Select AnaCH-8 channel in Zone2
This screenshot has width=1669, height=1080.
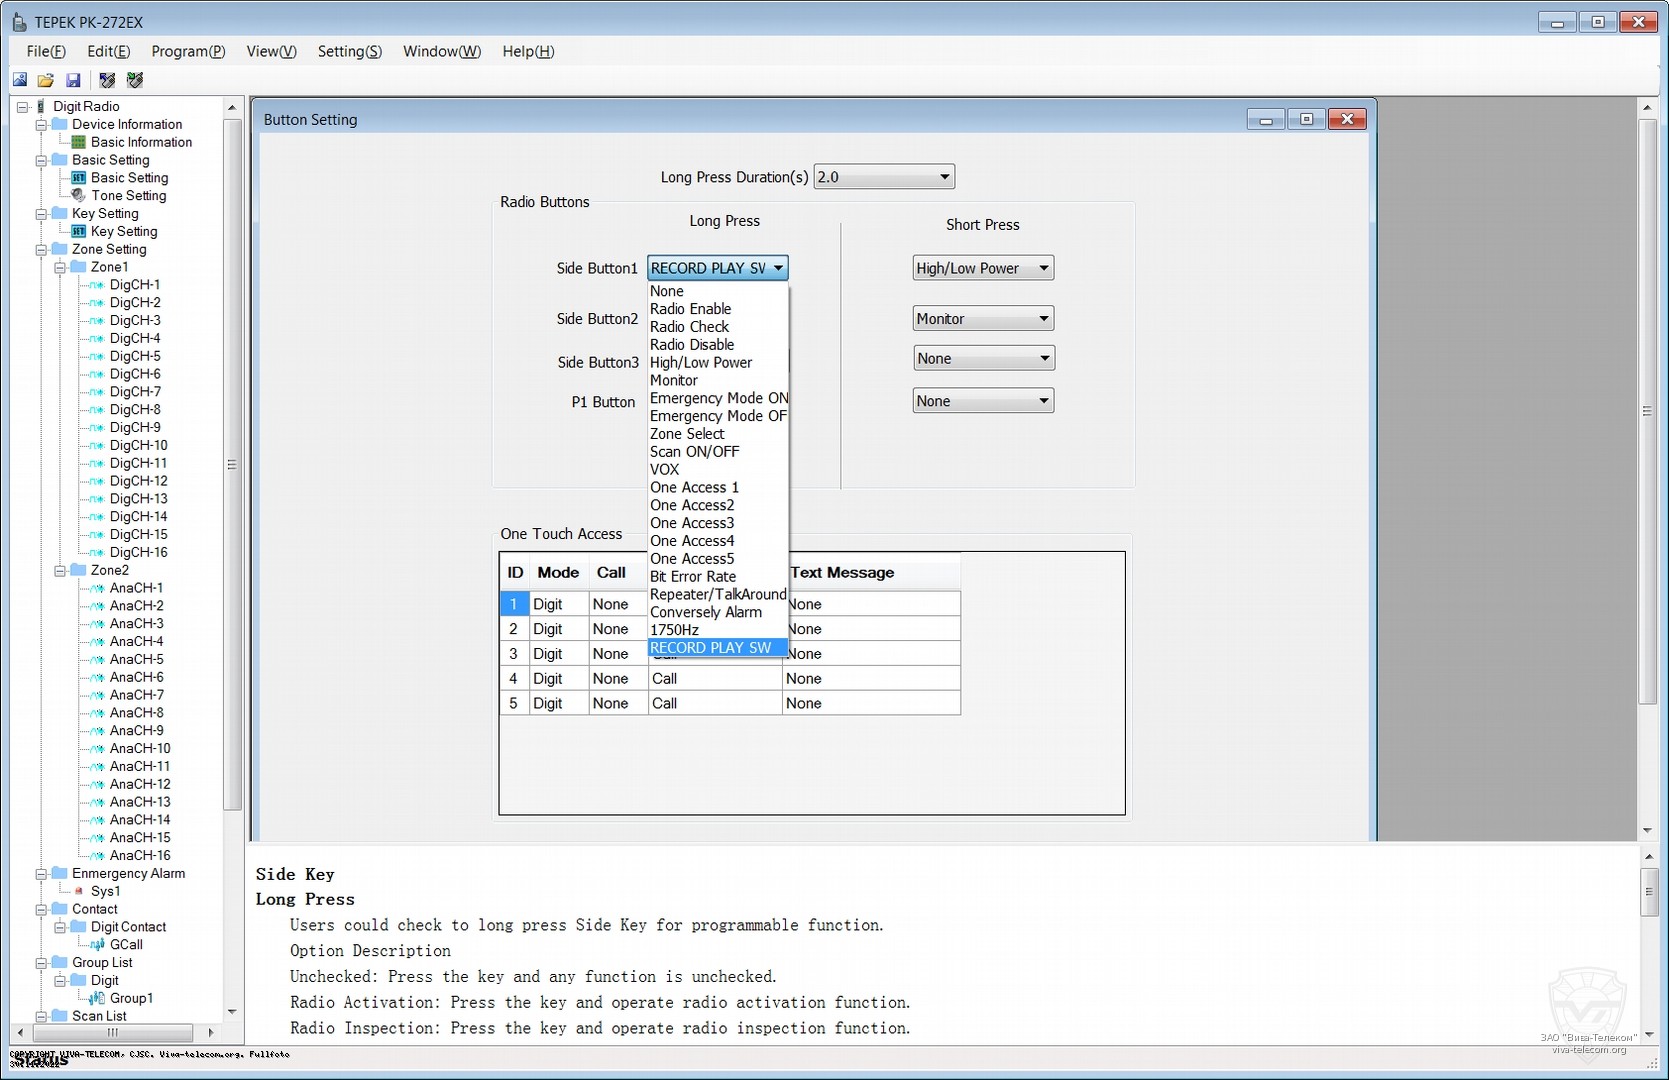[x=137, y=713]
